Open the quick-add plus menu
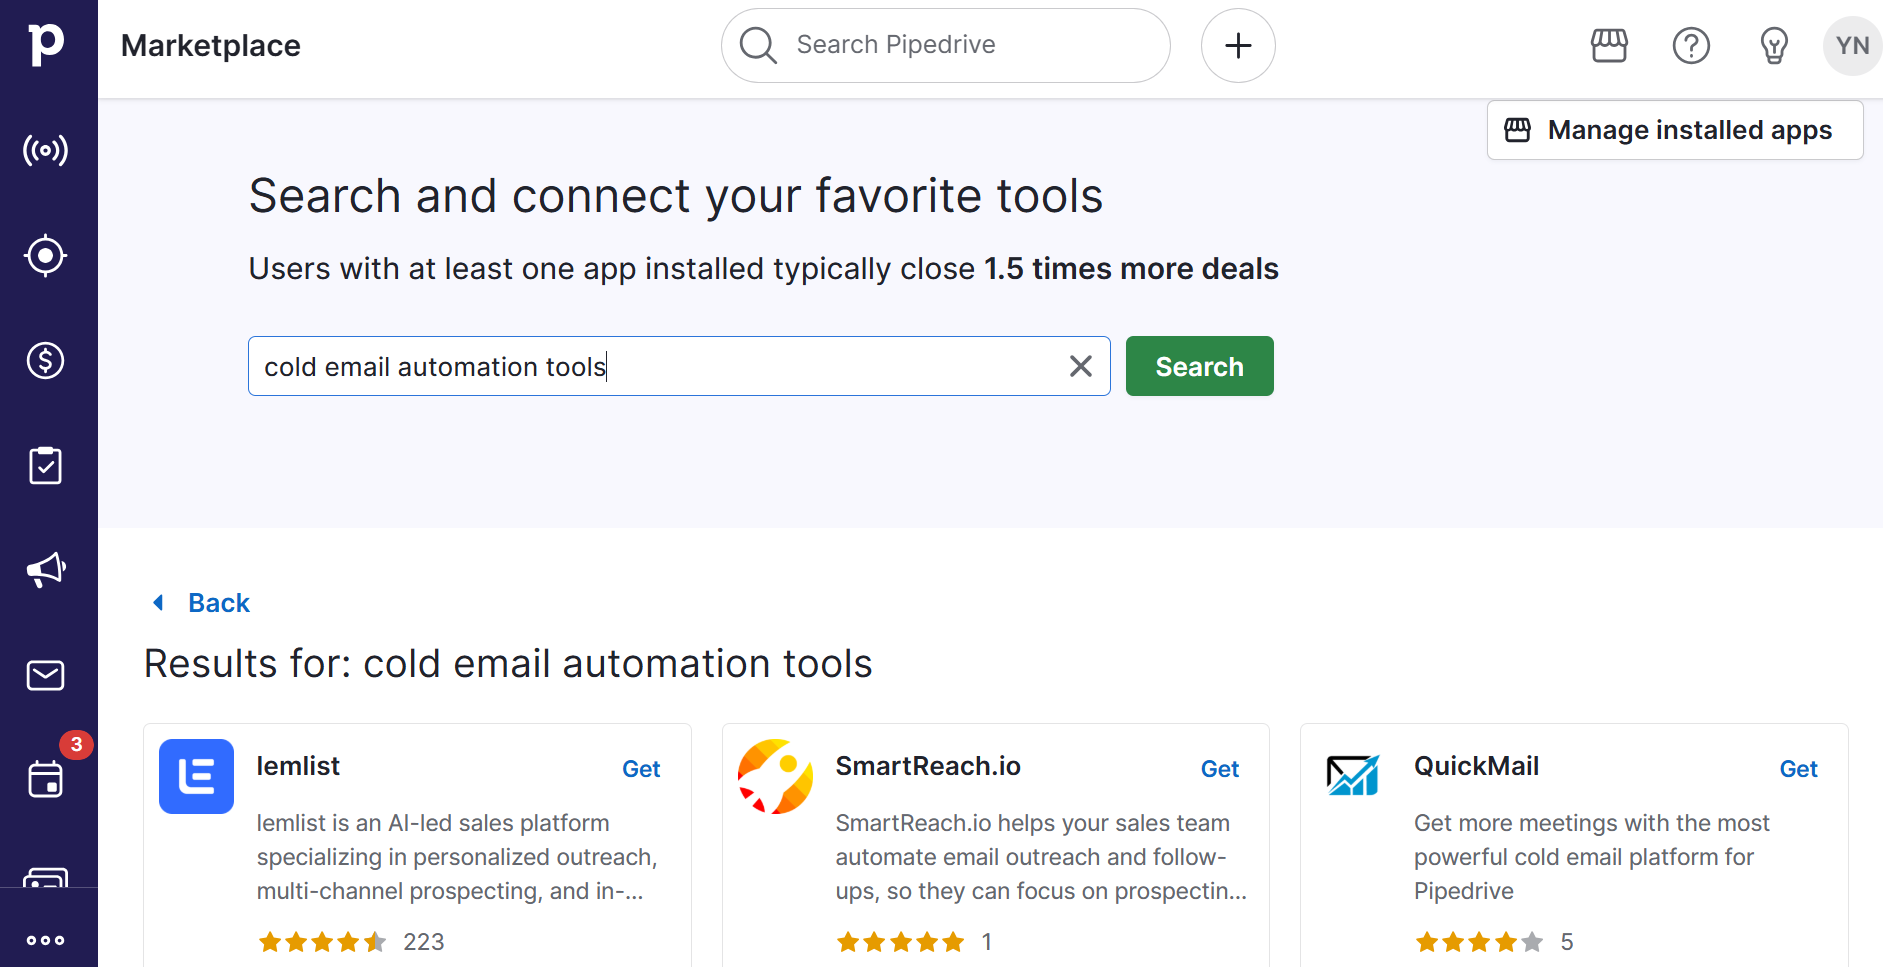The height and width of the screenshot is (967, 1883). [1238, 45]
